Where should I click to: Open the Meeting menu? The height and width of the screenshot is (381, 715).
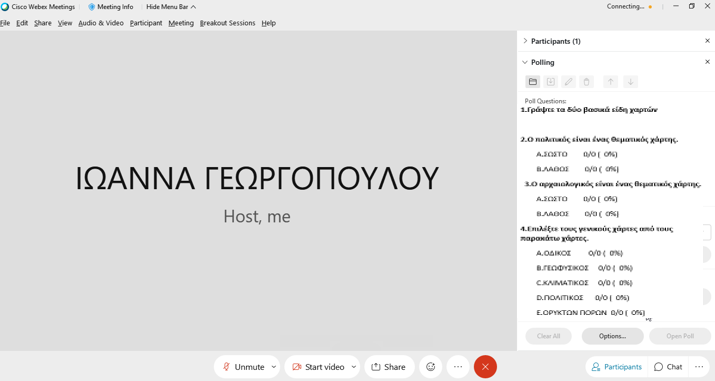point(181,23)
